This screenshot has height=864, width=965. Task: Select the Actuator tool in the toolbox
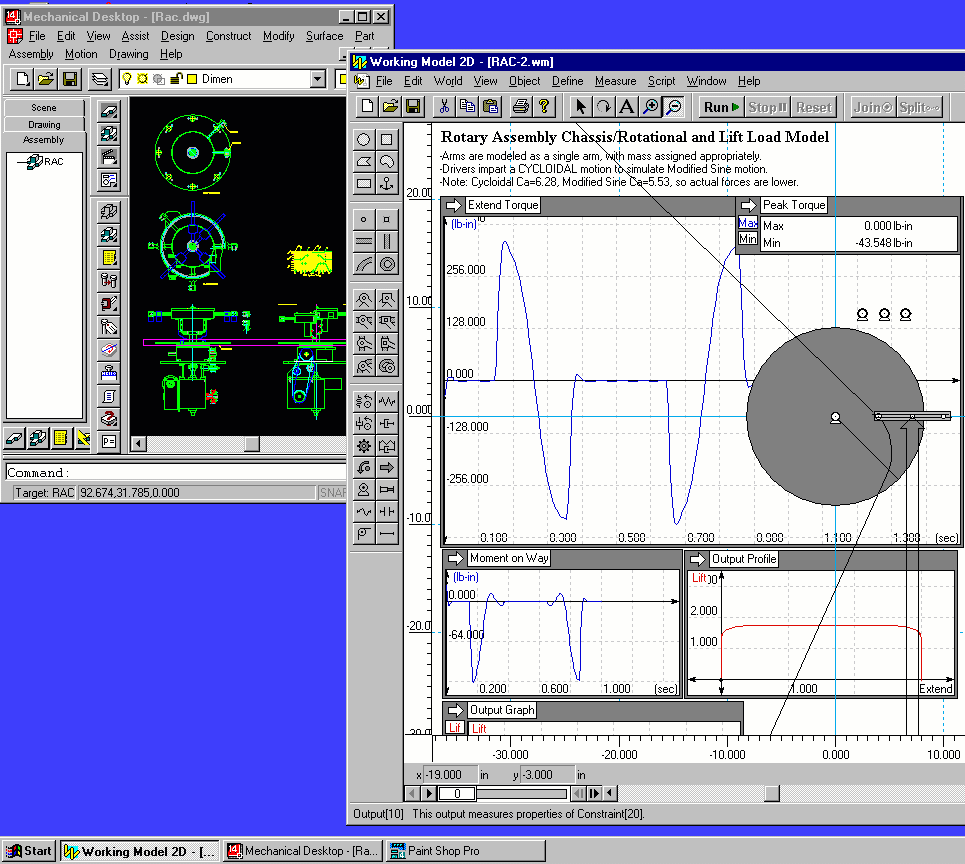386,490
